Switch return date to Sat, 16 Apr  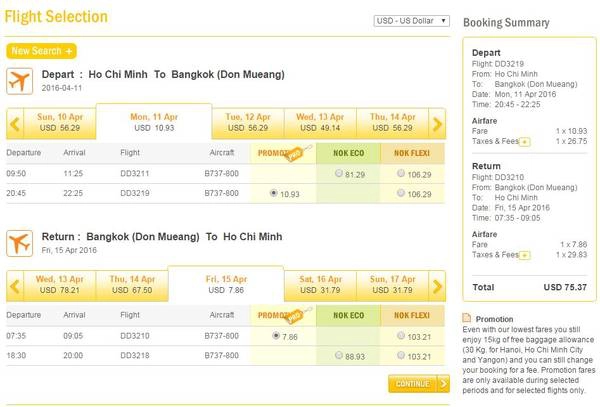point(320,284)
